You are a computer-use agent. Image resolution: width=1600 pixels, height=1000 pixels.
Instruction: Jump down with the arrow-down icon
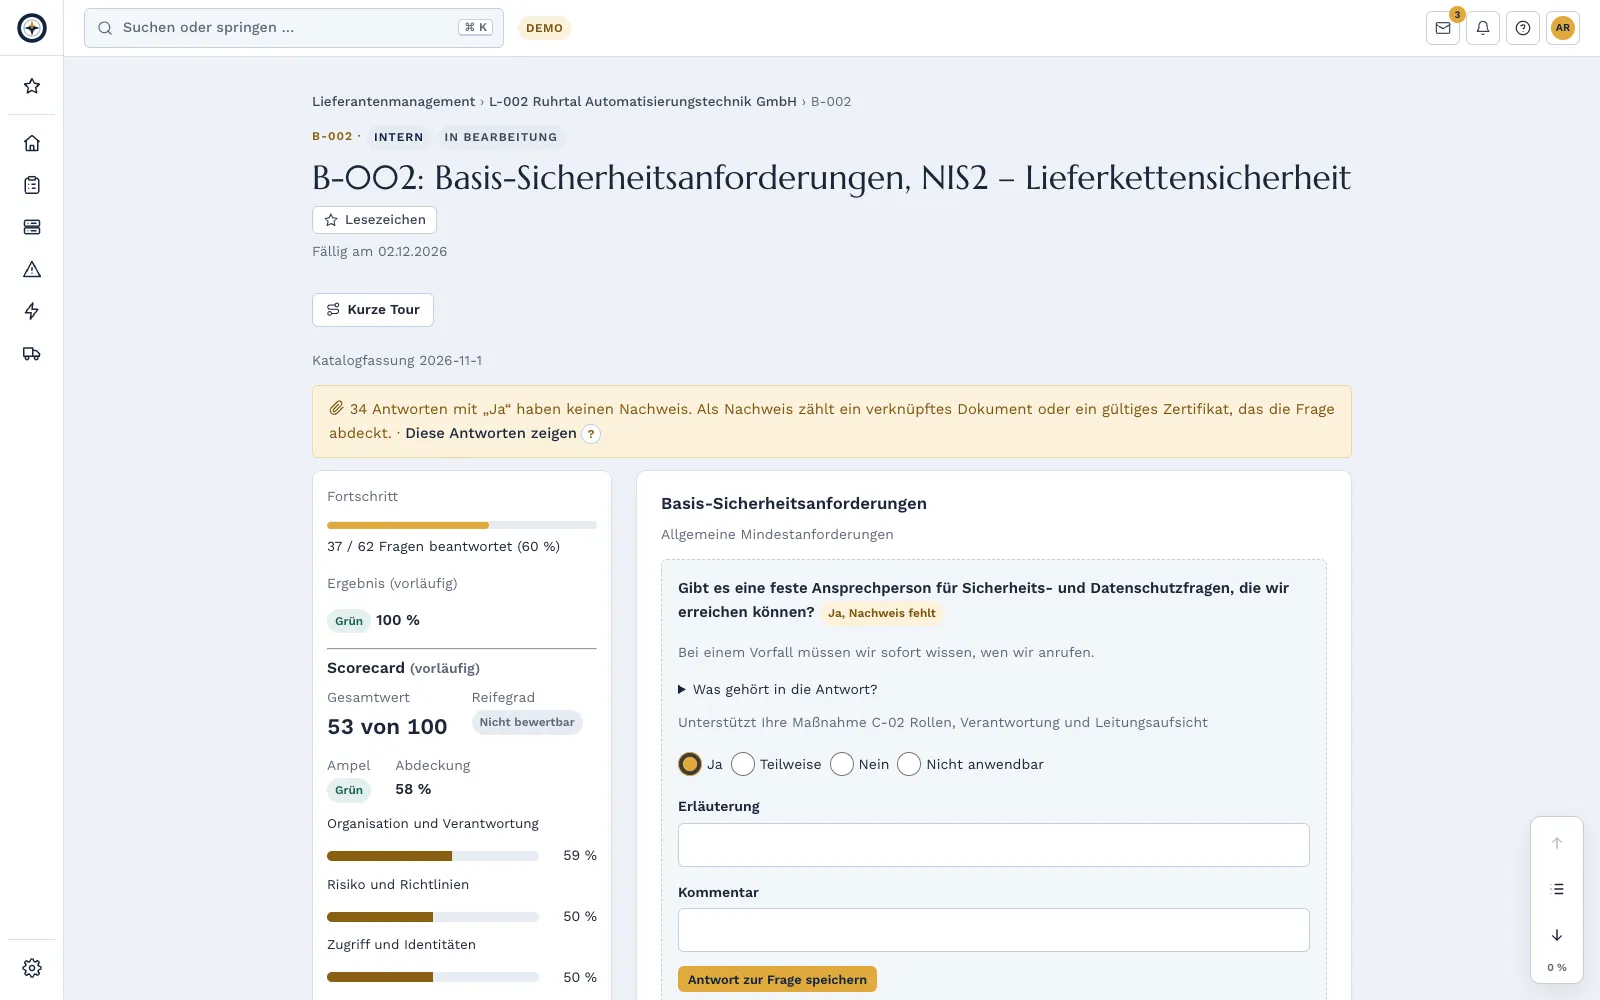tap(1557, 935)
